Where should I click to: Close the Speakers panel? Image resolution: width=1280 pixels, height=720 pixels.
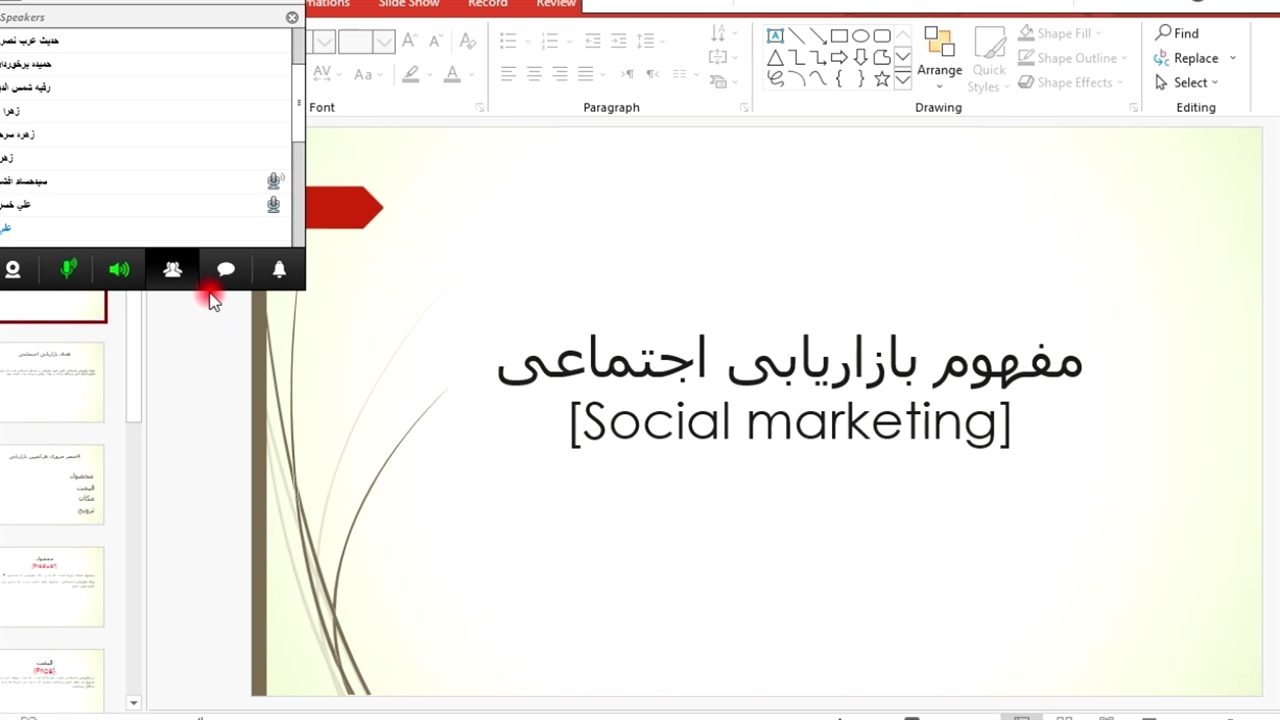[292, 17]
